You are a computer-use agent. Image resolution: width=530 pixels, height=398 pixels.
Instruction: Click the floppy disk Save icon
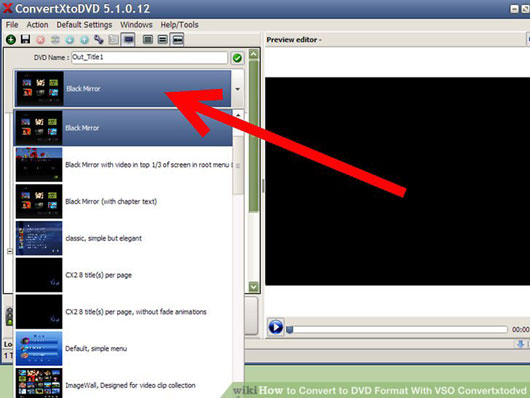(x=25, y=40)
